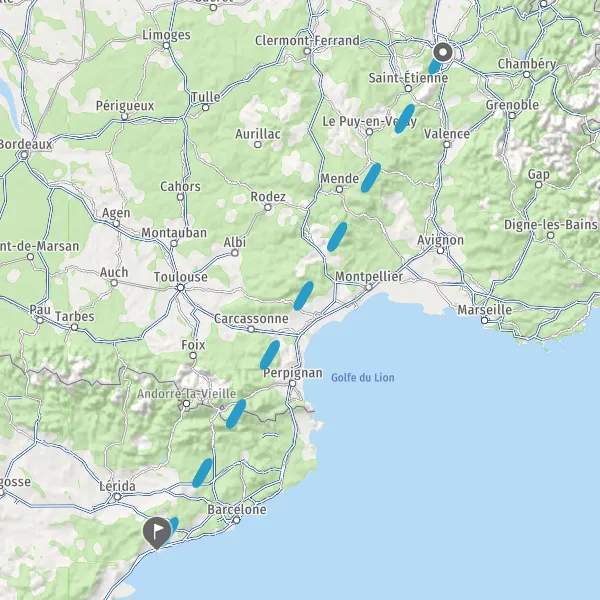Click the Lérida city marker circle
Image resolution: width=600 pixels, height=600 pixels.
click(117, 497)
